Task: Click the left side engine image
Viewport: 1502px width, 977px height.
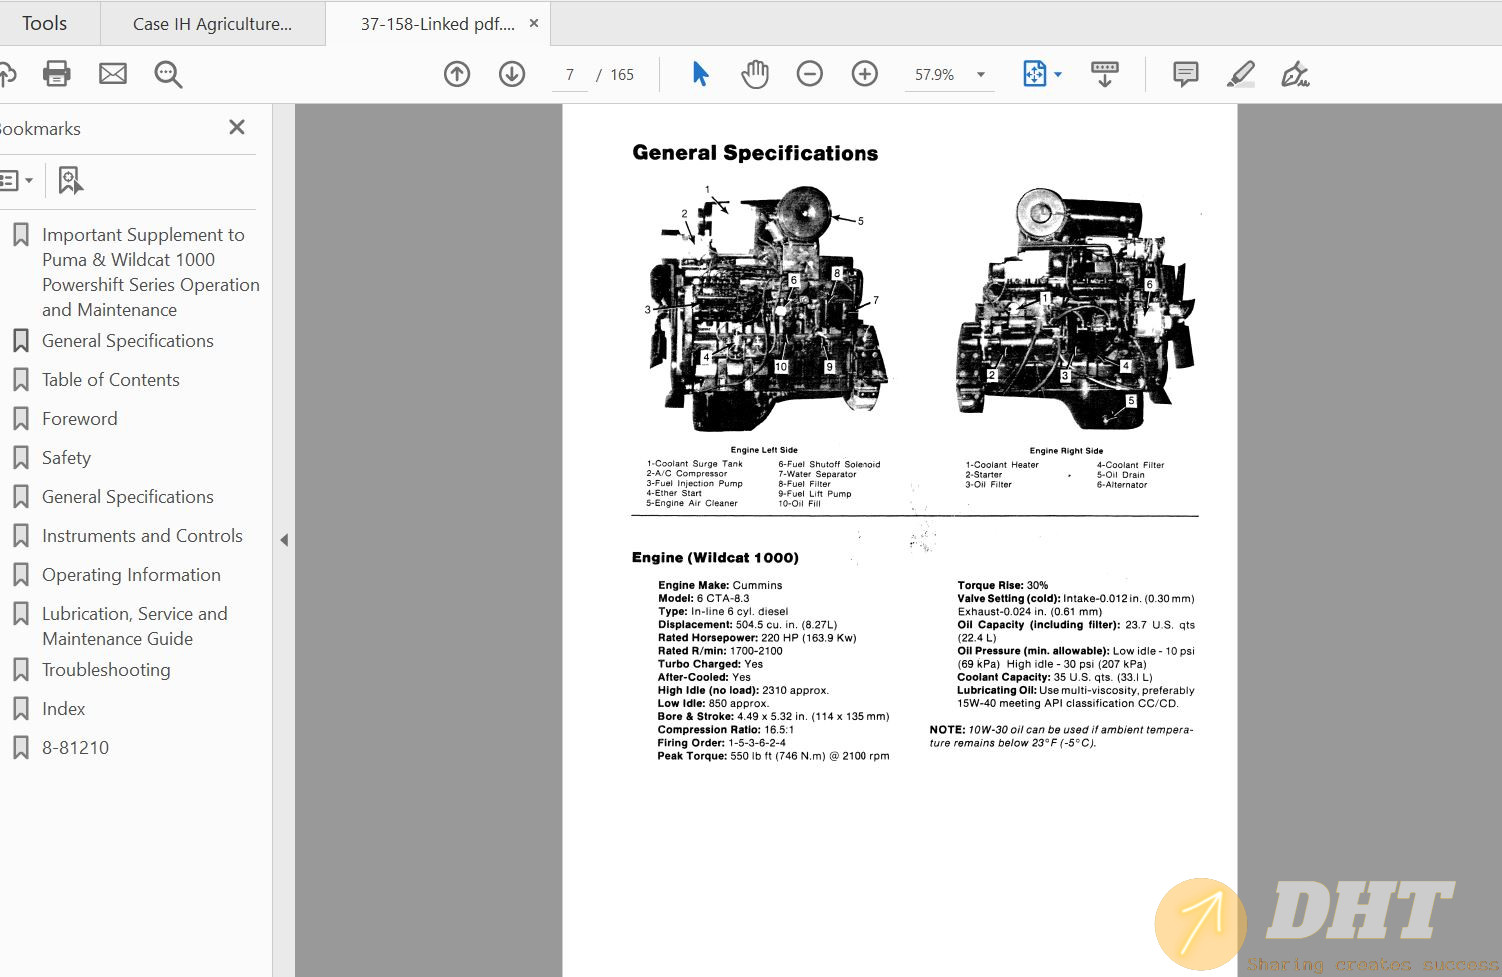Action: (x=765, y=308)
